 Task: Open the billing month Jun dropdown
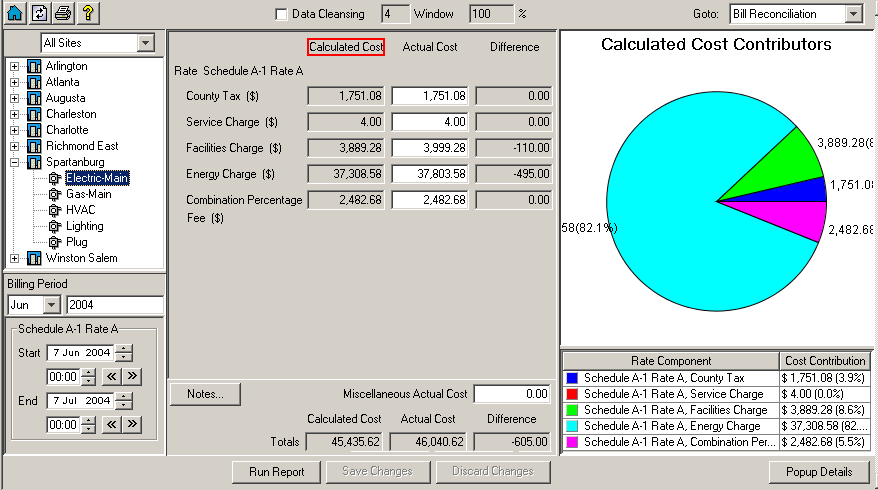tap(52, 305)
